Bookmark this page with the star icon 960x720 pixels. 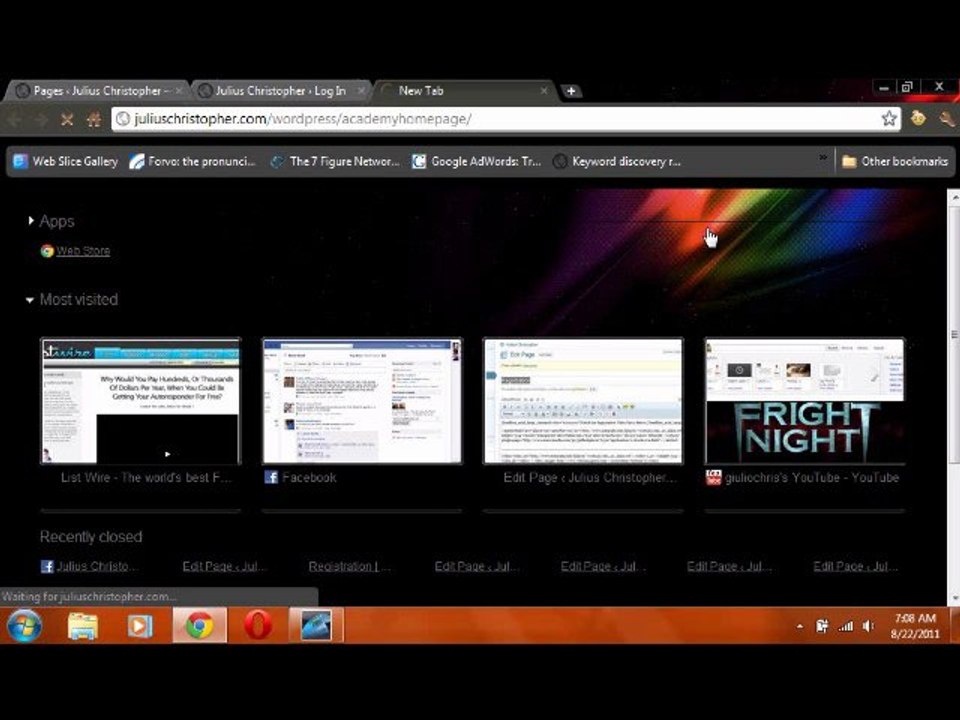pyautogui.click(x=889, y=118)
